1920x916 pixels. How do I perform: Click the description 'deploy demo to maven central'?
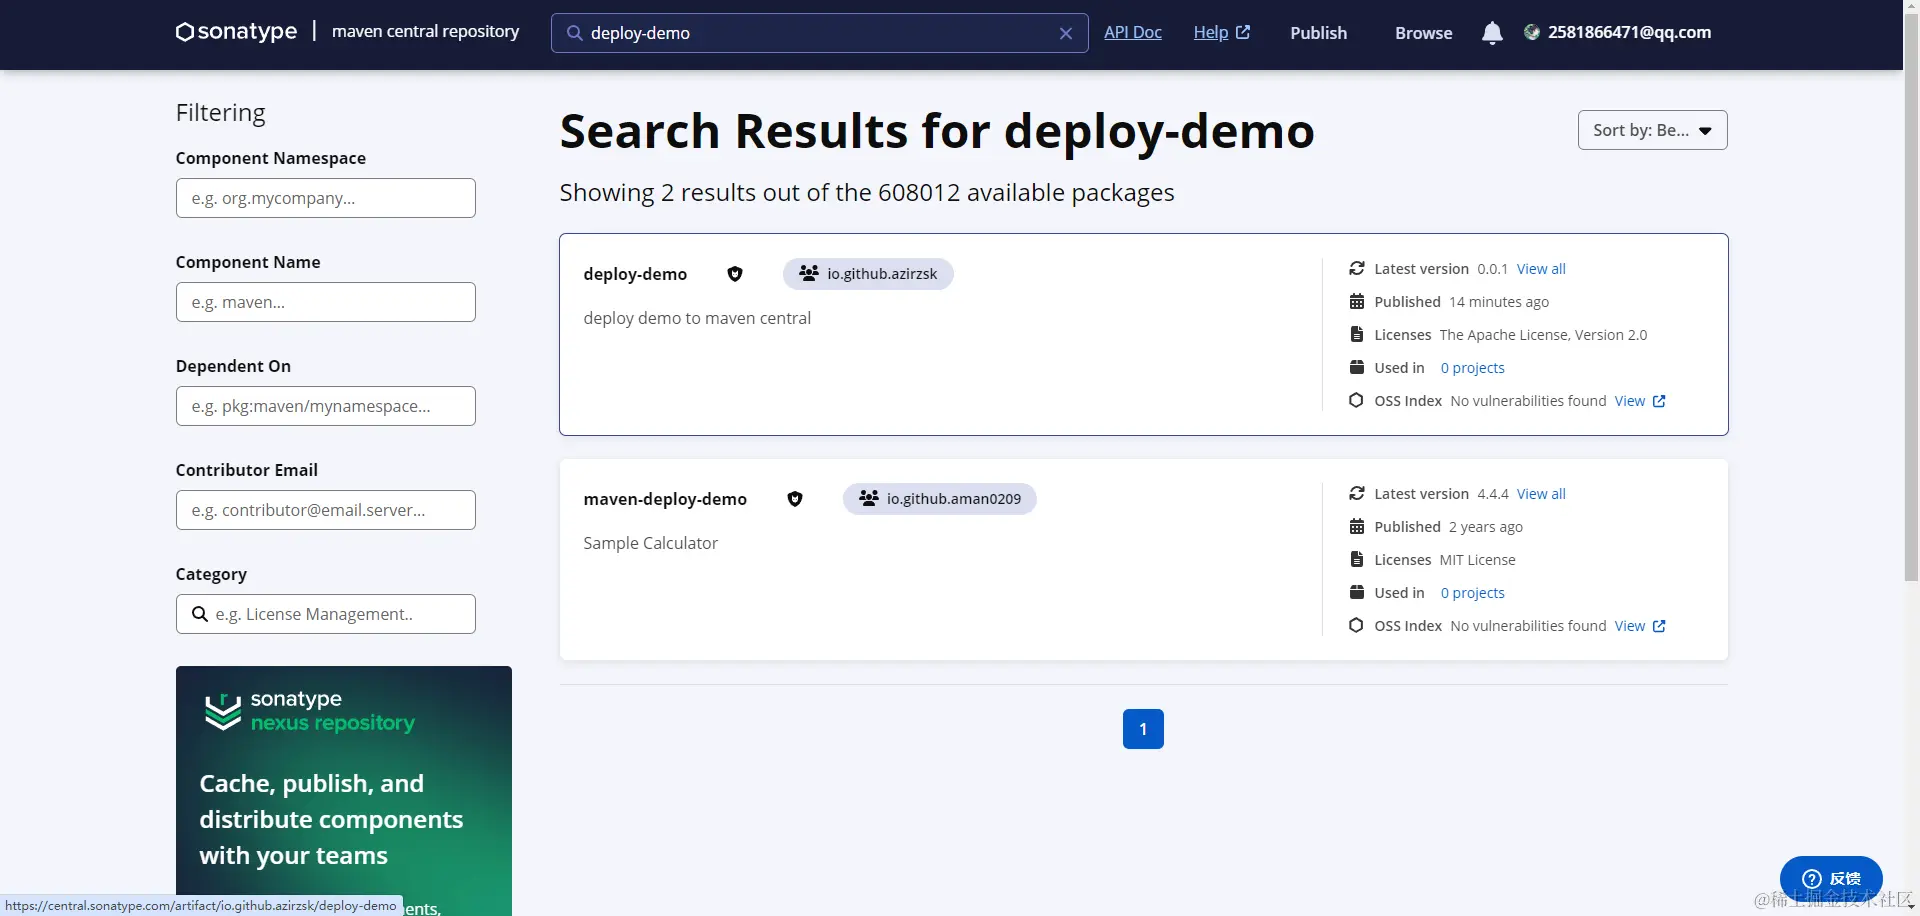697,318
